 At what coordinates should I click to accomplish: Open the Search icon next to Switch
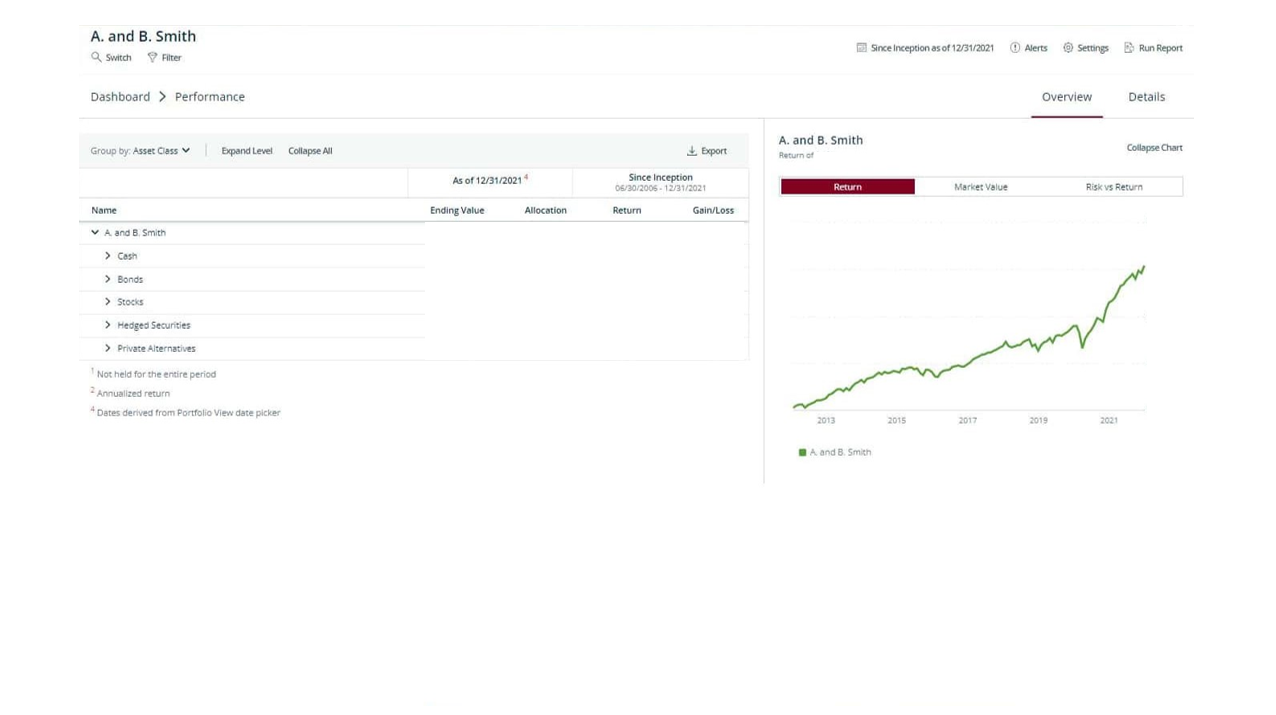click(x=95, y=57)
